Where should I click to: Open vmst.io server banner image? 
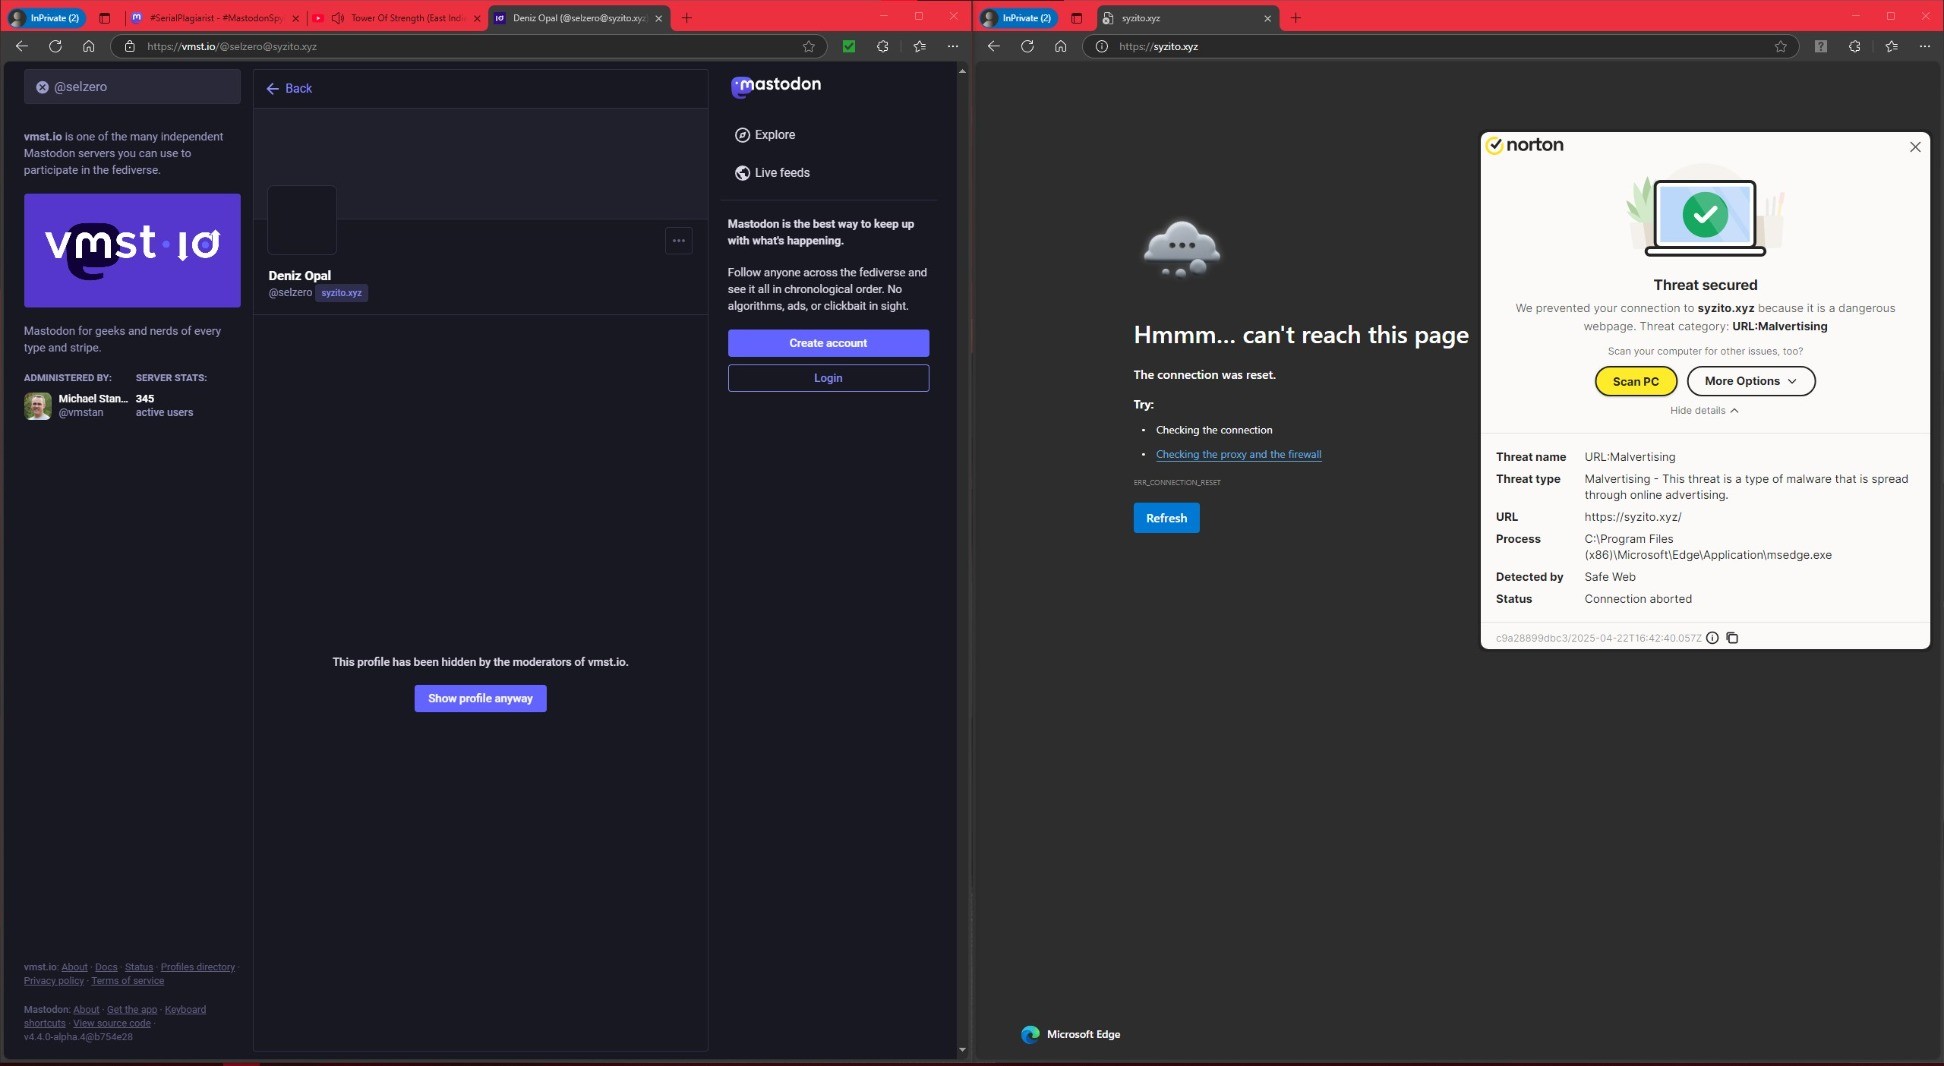pos(132,250)
